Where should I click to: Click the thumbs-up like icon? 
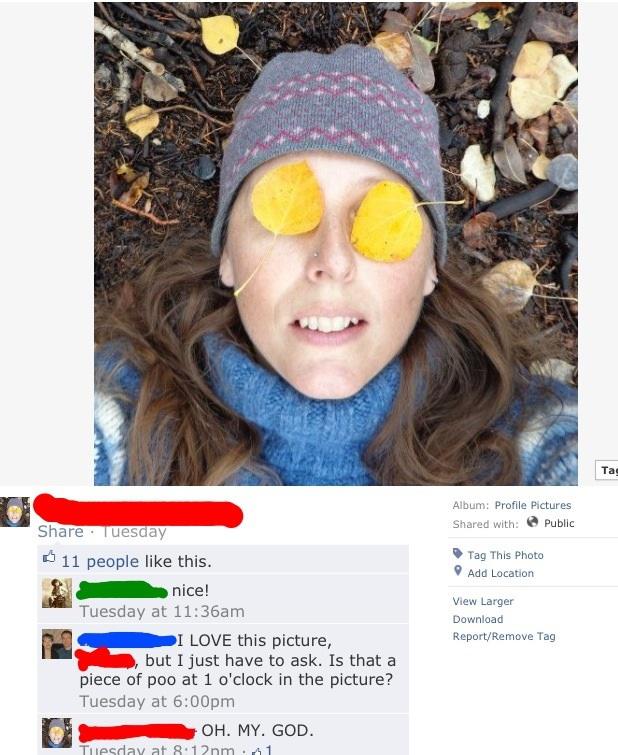point(48,559)
